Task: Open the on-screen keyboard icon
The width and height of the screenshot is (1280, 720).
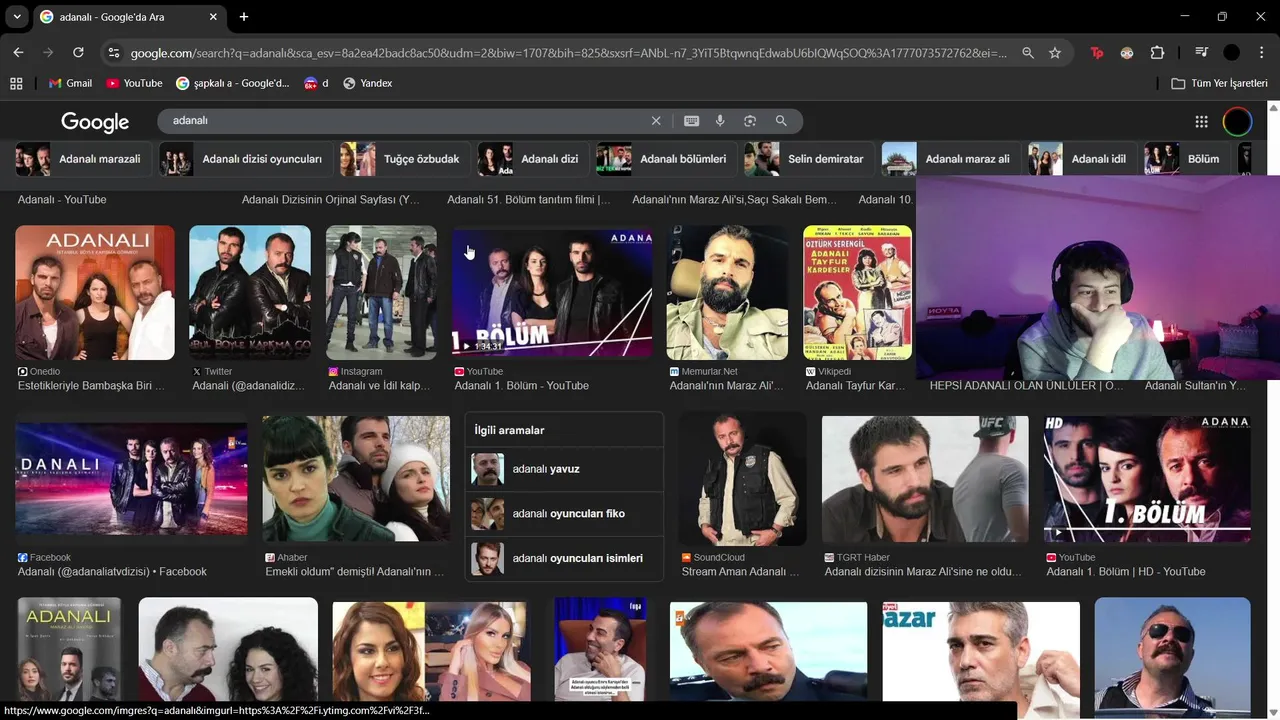Action: 691,121
